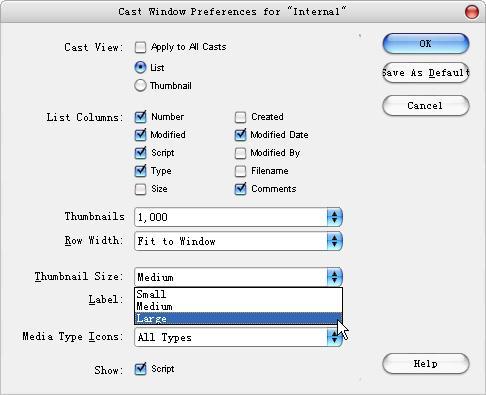Image resolution: width=486 pixels, height=395 pixels.
Task: Confirm settings with the OK button
Action: pos(426,44)
